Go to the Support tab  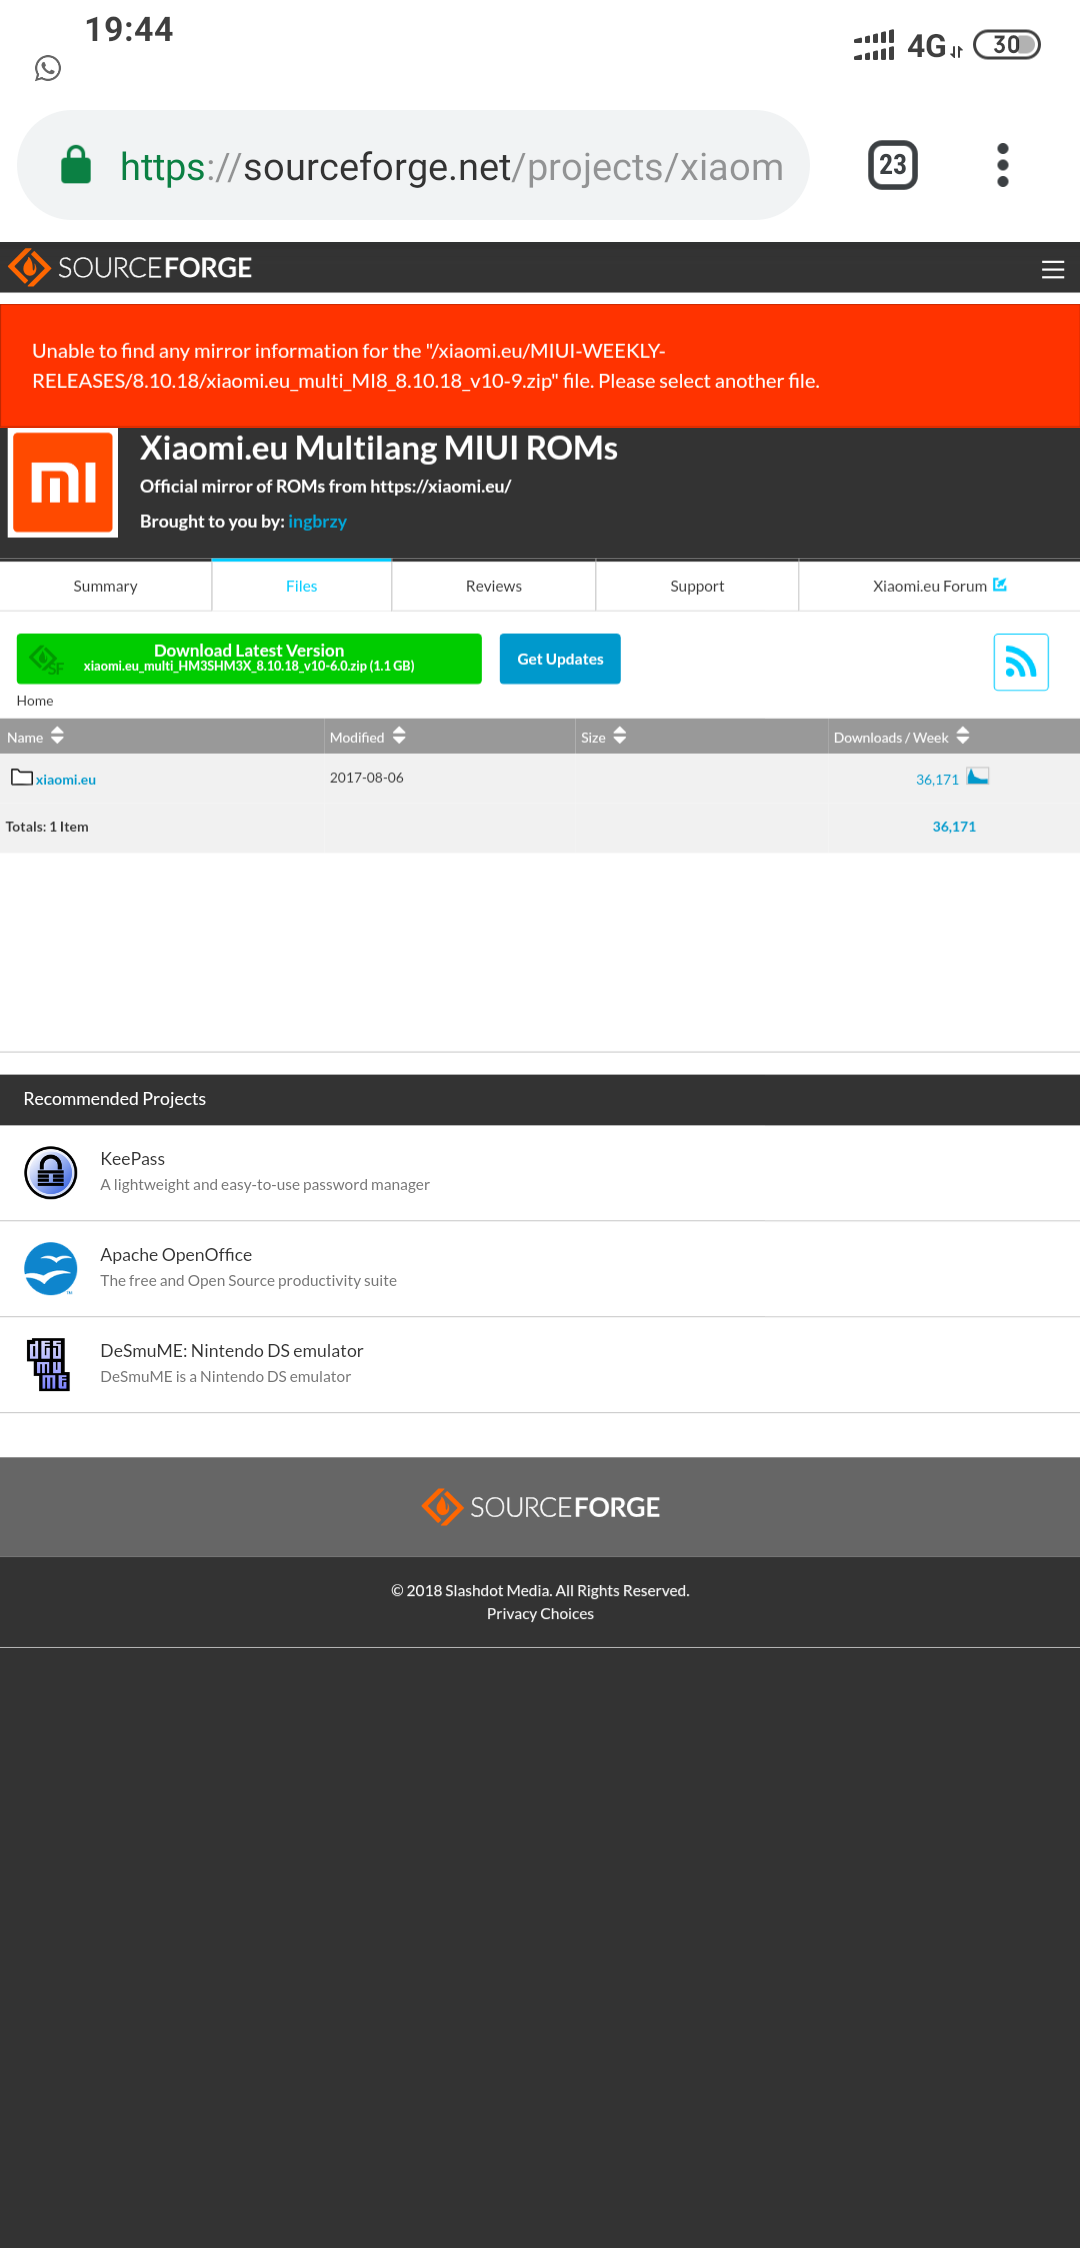pyautogui.click(x=697, y=586)
